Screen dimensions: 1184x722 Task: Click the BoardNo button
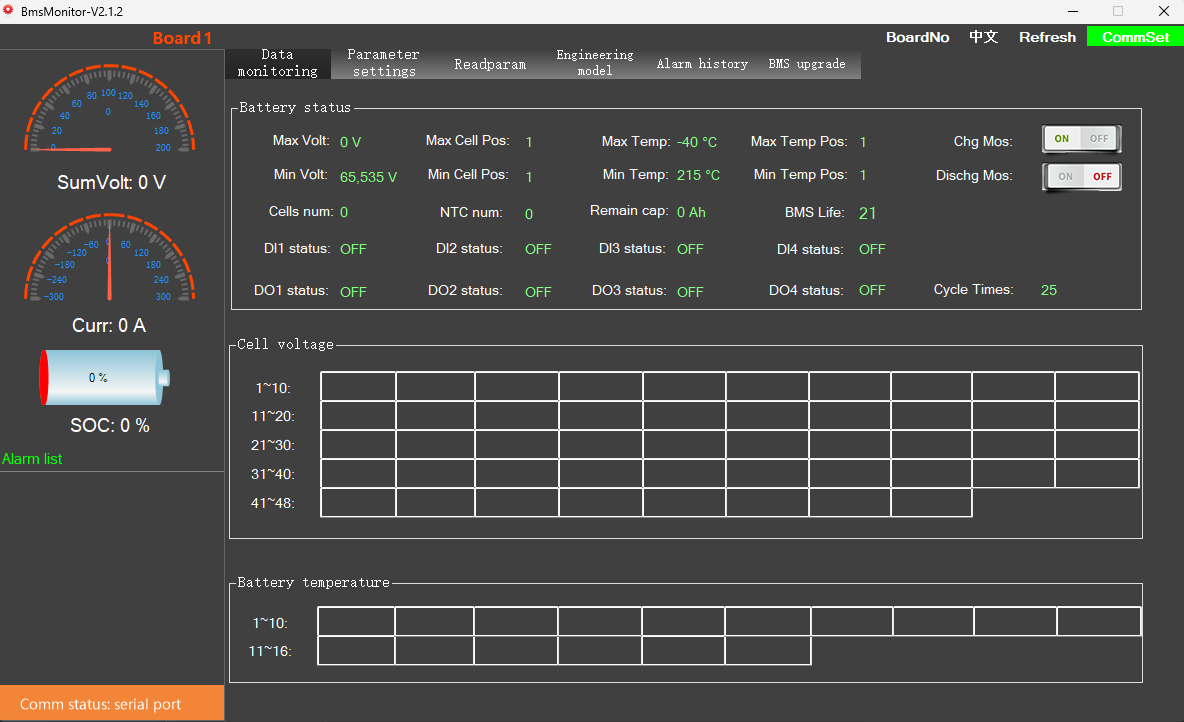tap(917, 37)
